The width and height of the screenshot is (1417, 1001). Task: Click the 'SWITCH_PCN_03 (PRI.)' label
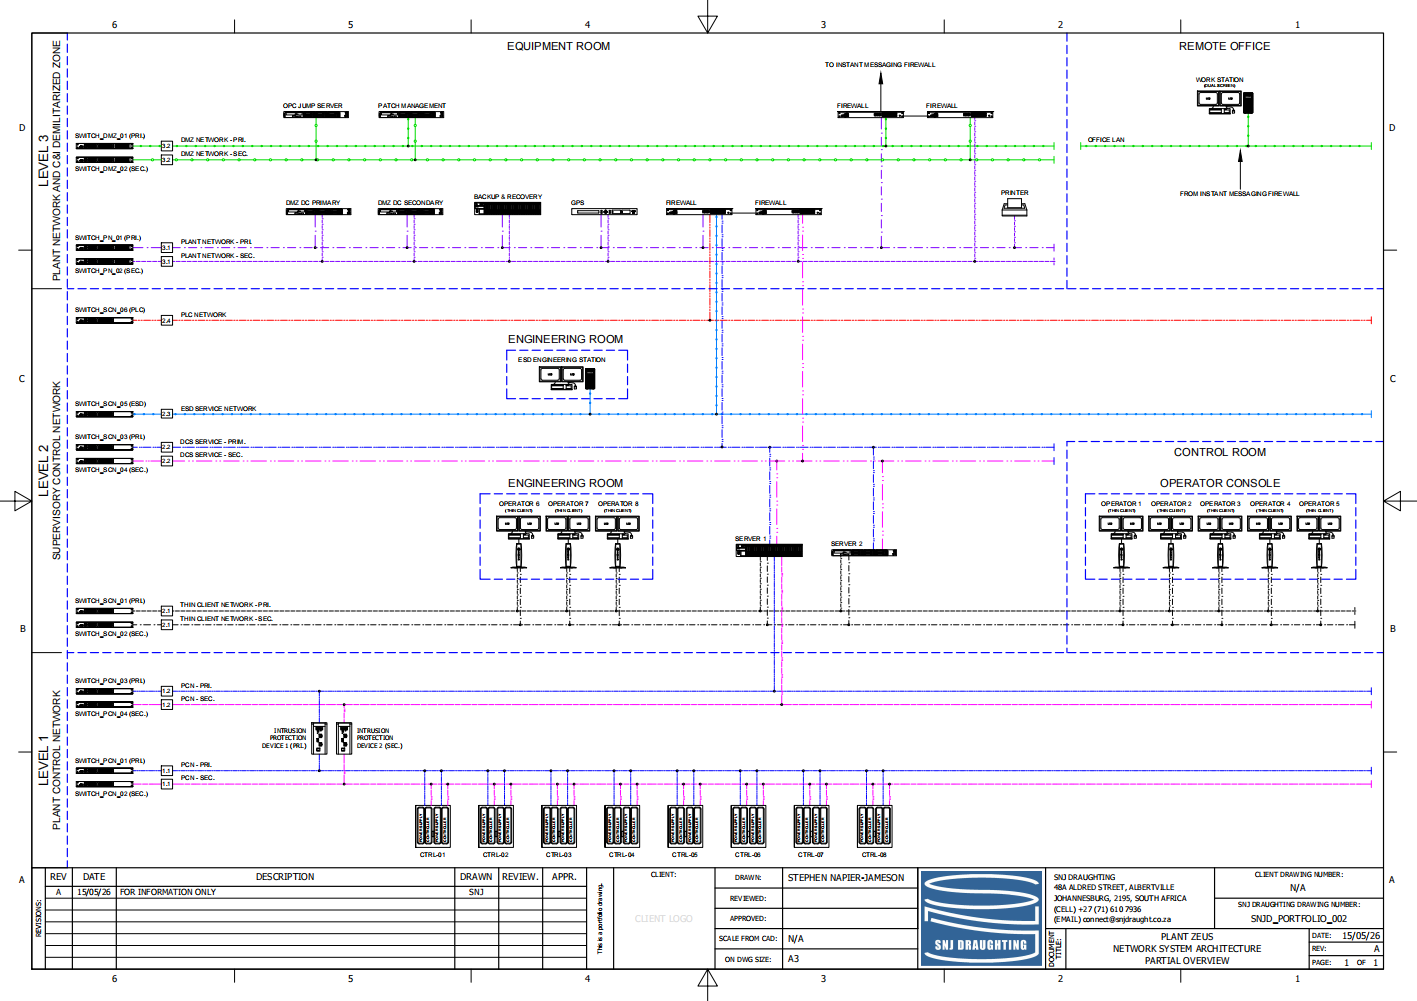(x=110, y=681)
